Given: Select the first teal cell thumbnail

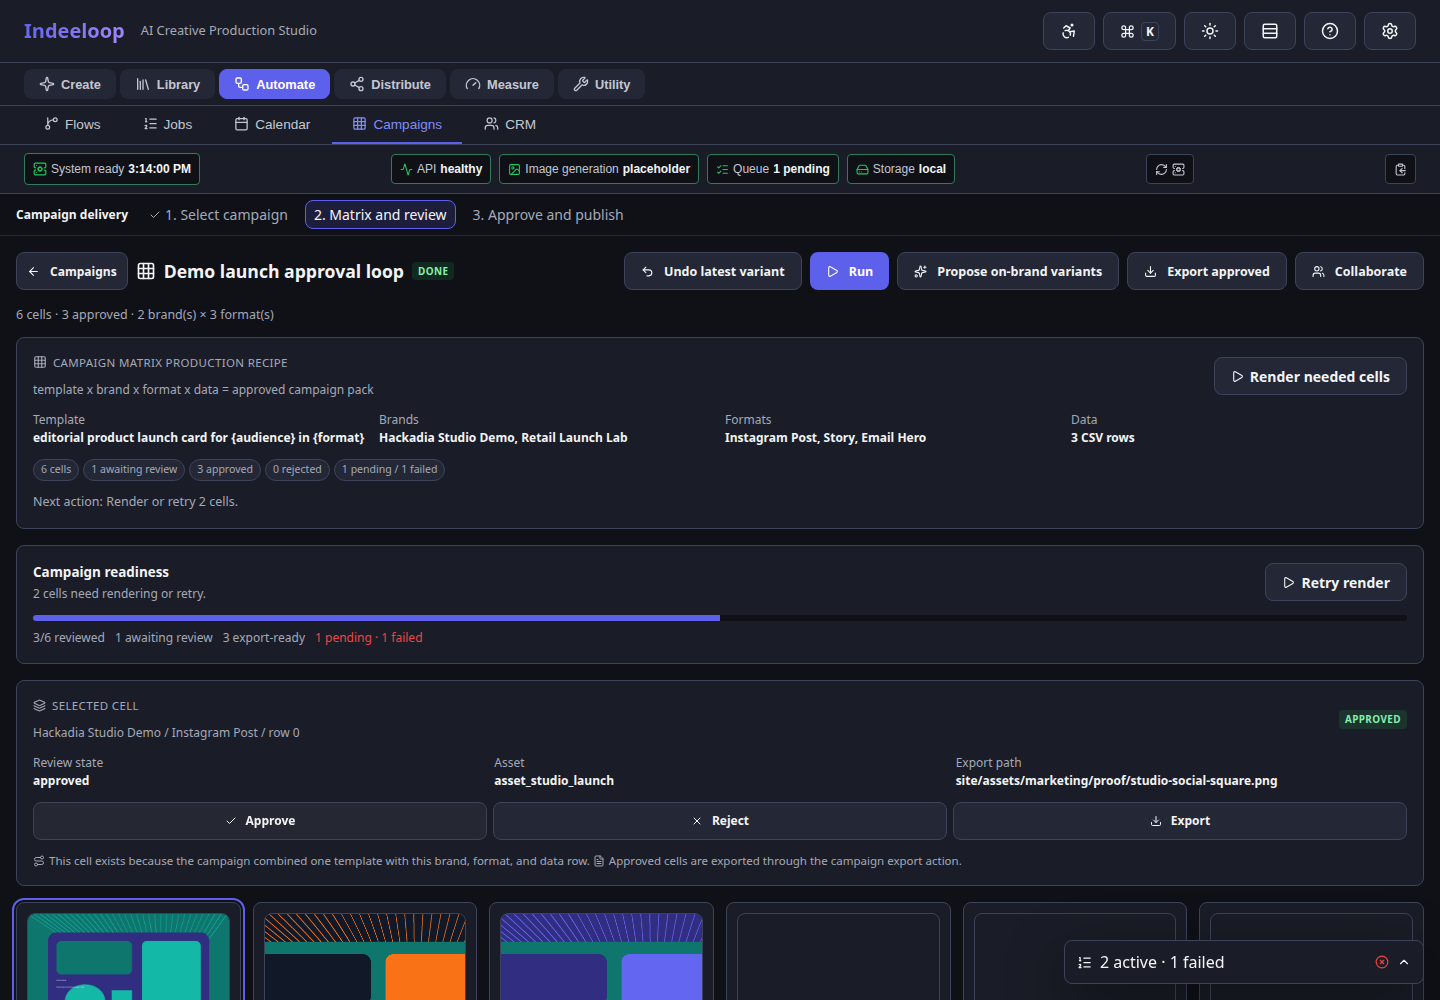Looking at the screenshot, I should 128,955.
